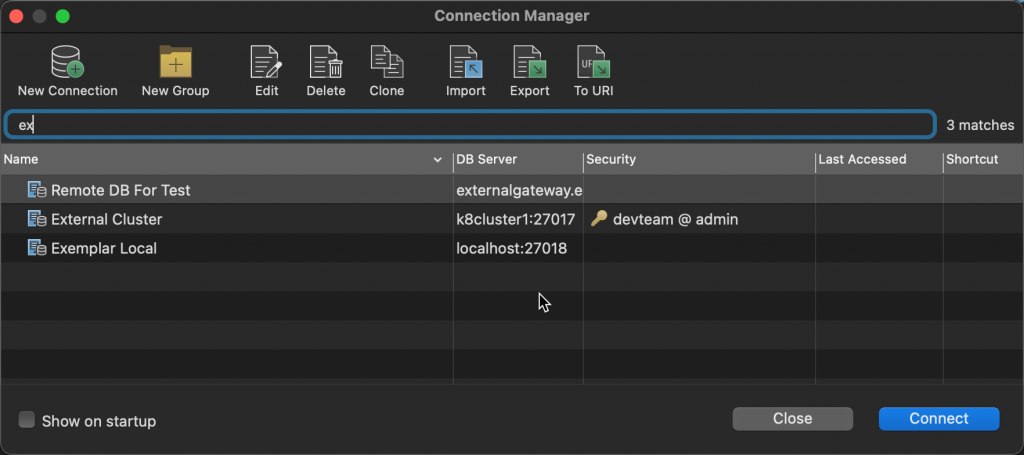Viewport: 1024px width, 455px height.
Task: Focus the search field containing "ex"
Action: coord(470,125)
